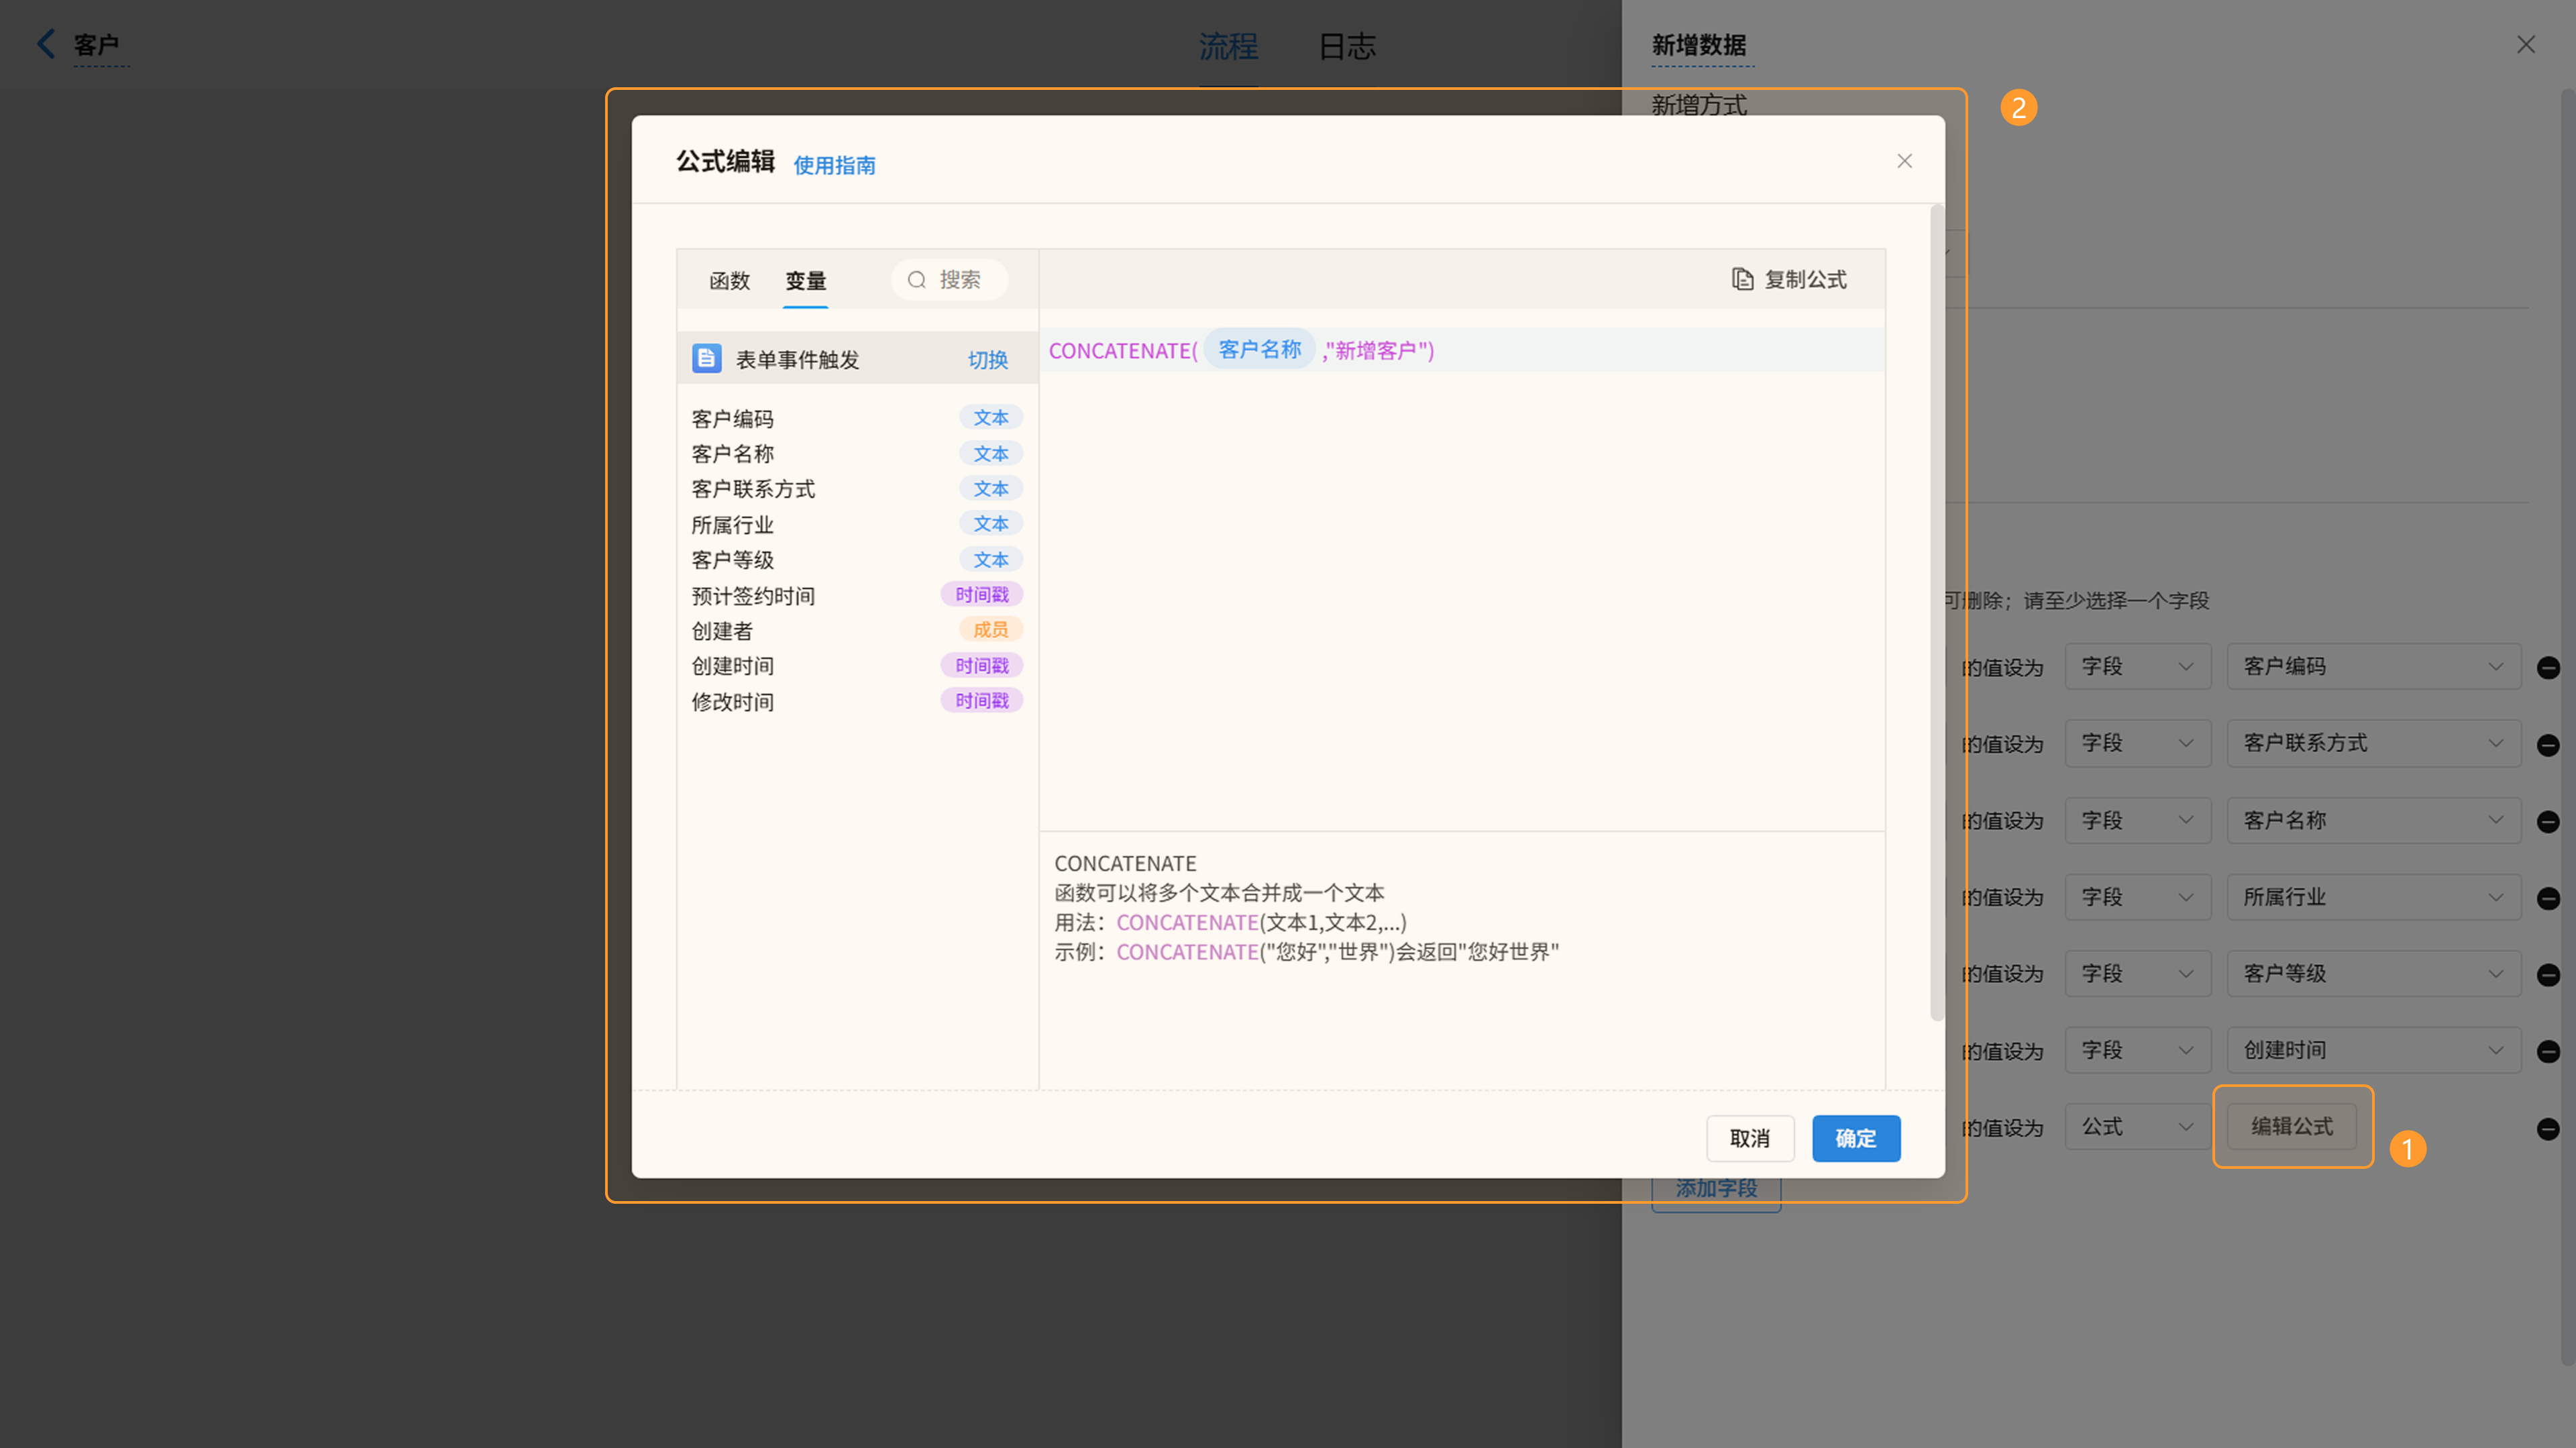Image resolution: width=2576 pixels, height=1448 pixels.
Task: Open 字段 type dropdown beside 所属行业
Action: coord(2138,897)
